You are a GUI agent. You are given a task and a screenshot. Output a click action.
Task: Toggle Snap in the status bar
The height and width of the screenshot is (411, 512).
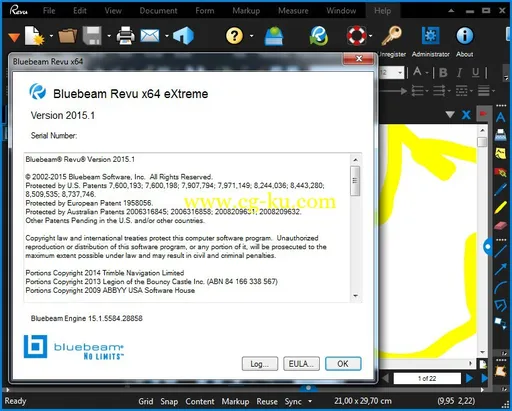[169, 401]
